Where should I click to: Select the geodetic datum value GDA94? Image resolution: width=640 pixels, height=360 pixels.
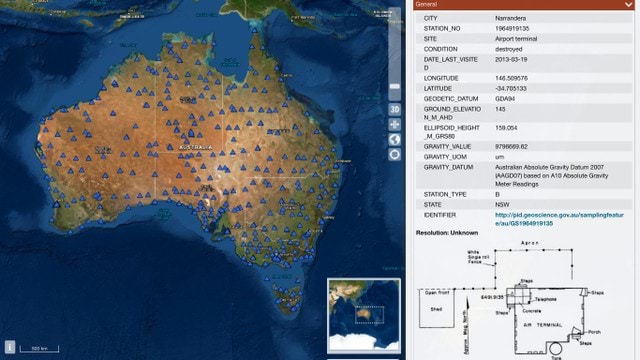505,99
